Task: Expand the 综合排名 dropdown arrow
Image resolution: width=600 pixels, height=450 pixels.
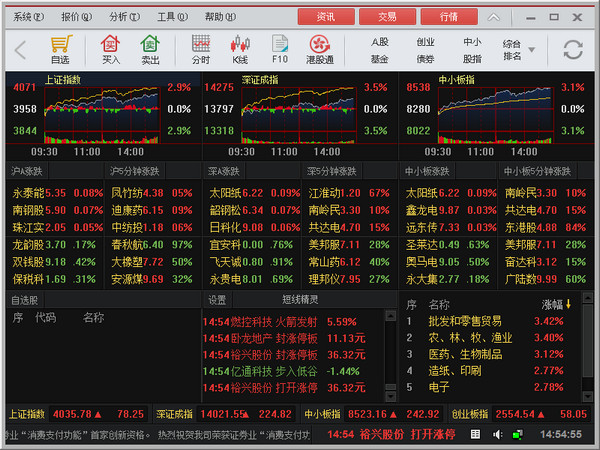Action: pos(531,50)
